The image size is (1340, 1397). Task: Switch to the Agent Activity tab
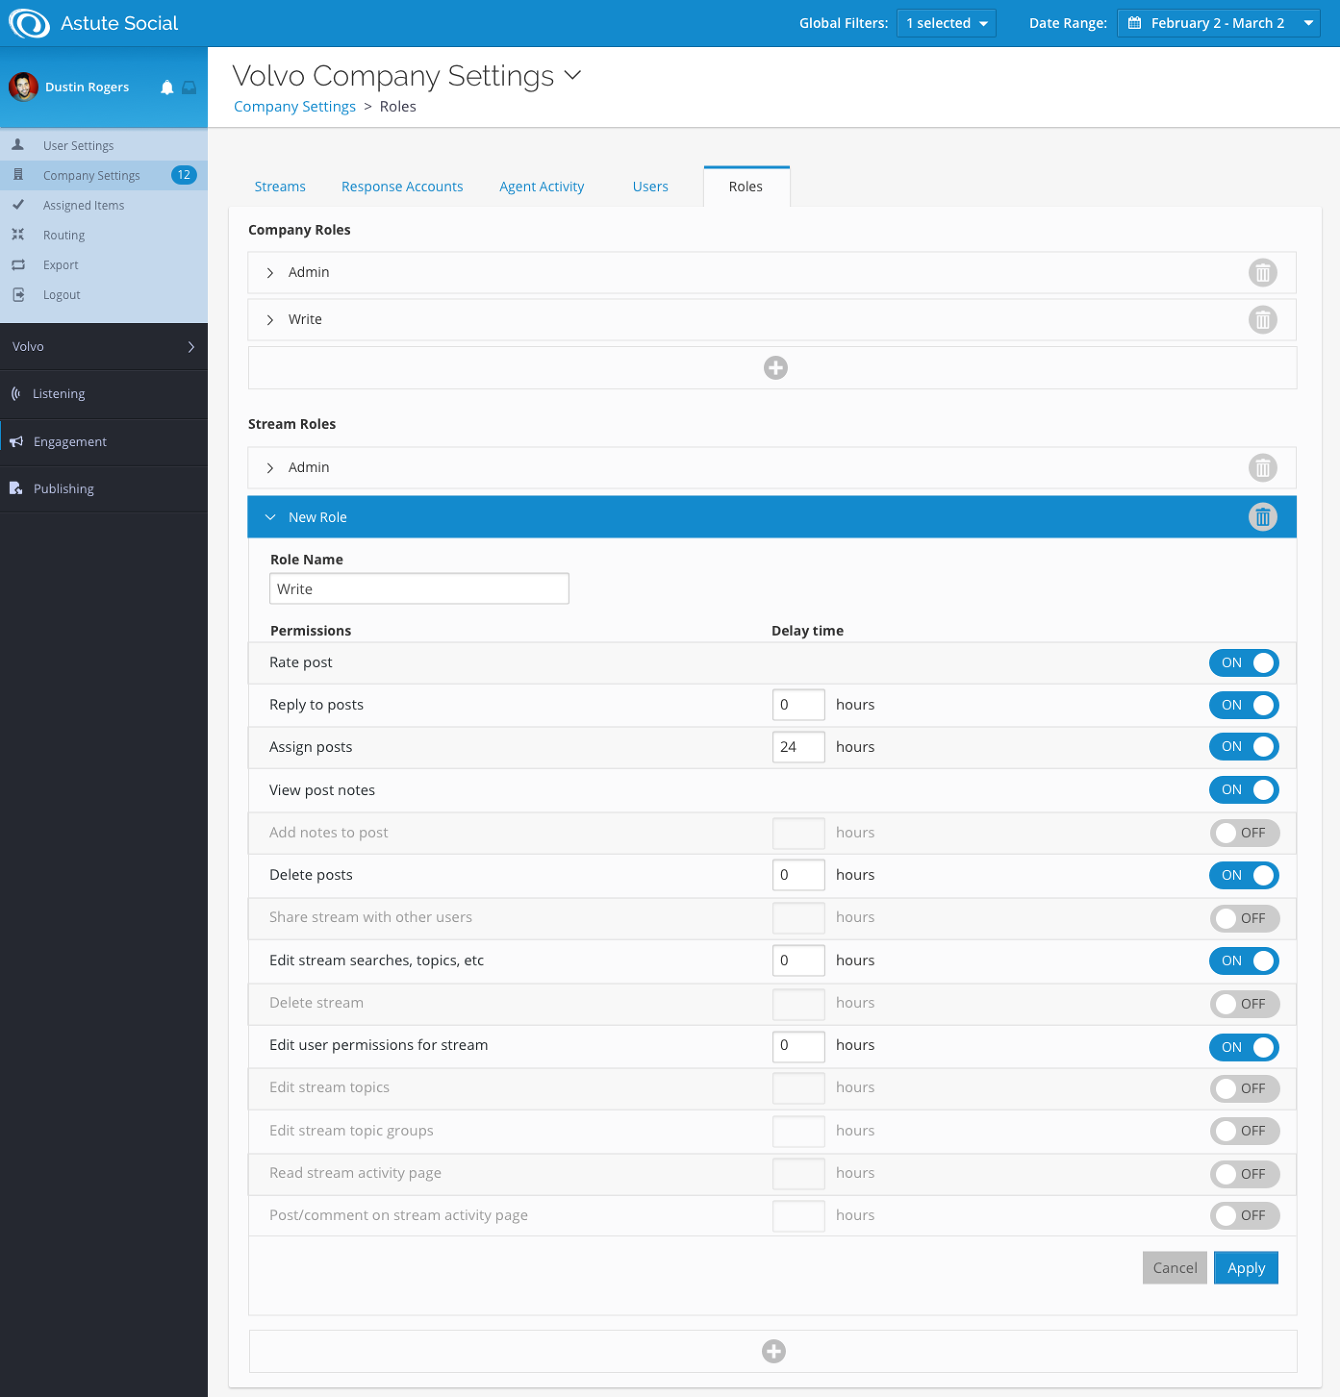click(542, 187)
